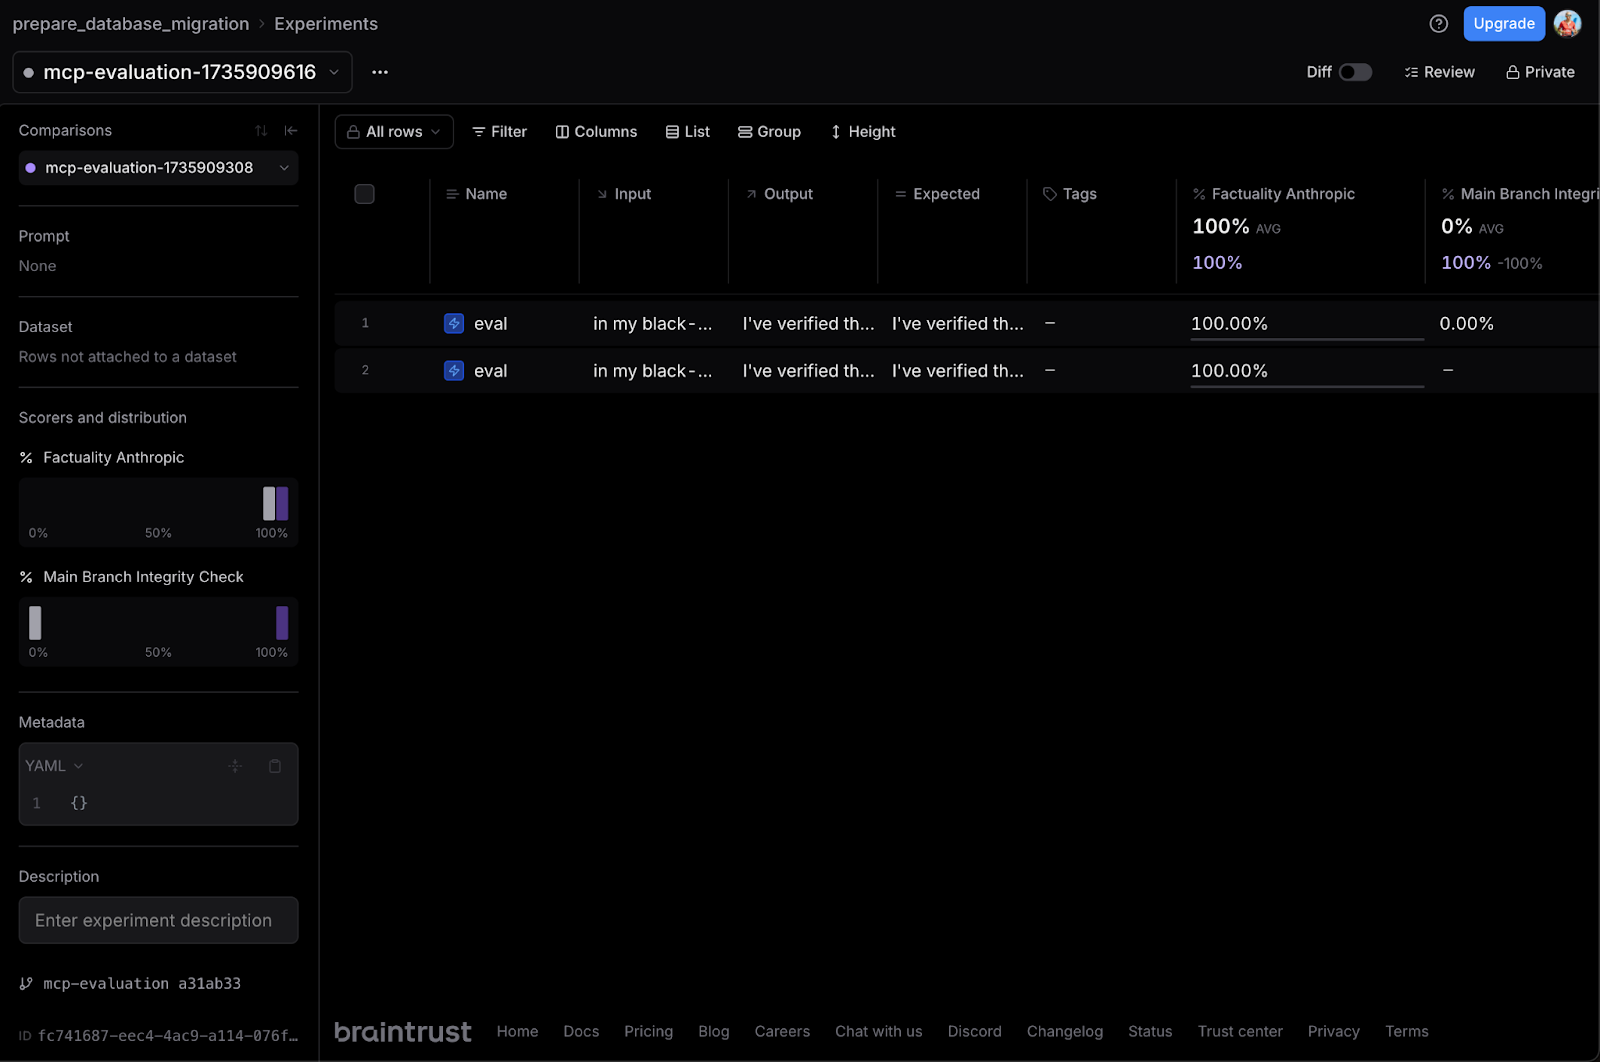The image size is (1600, 1062).
Task: Swap comparisons using the up-down arrows icon
Action: pos(261,131)
